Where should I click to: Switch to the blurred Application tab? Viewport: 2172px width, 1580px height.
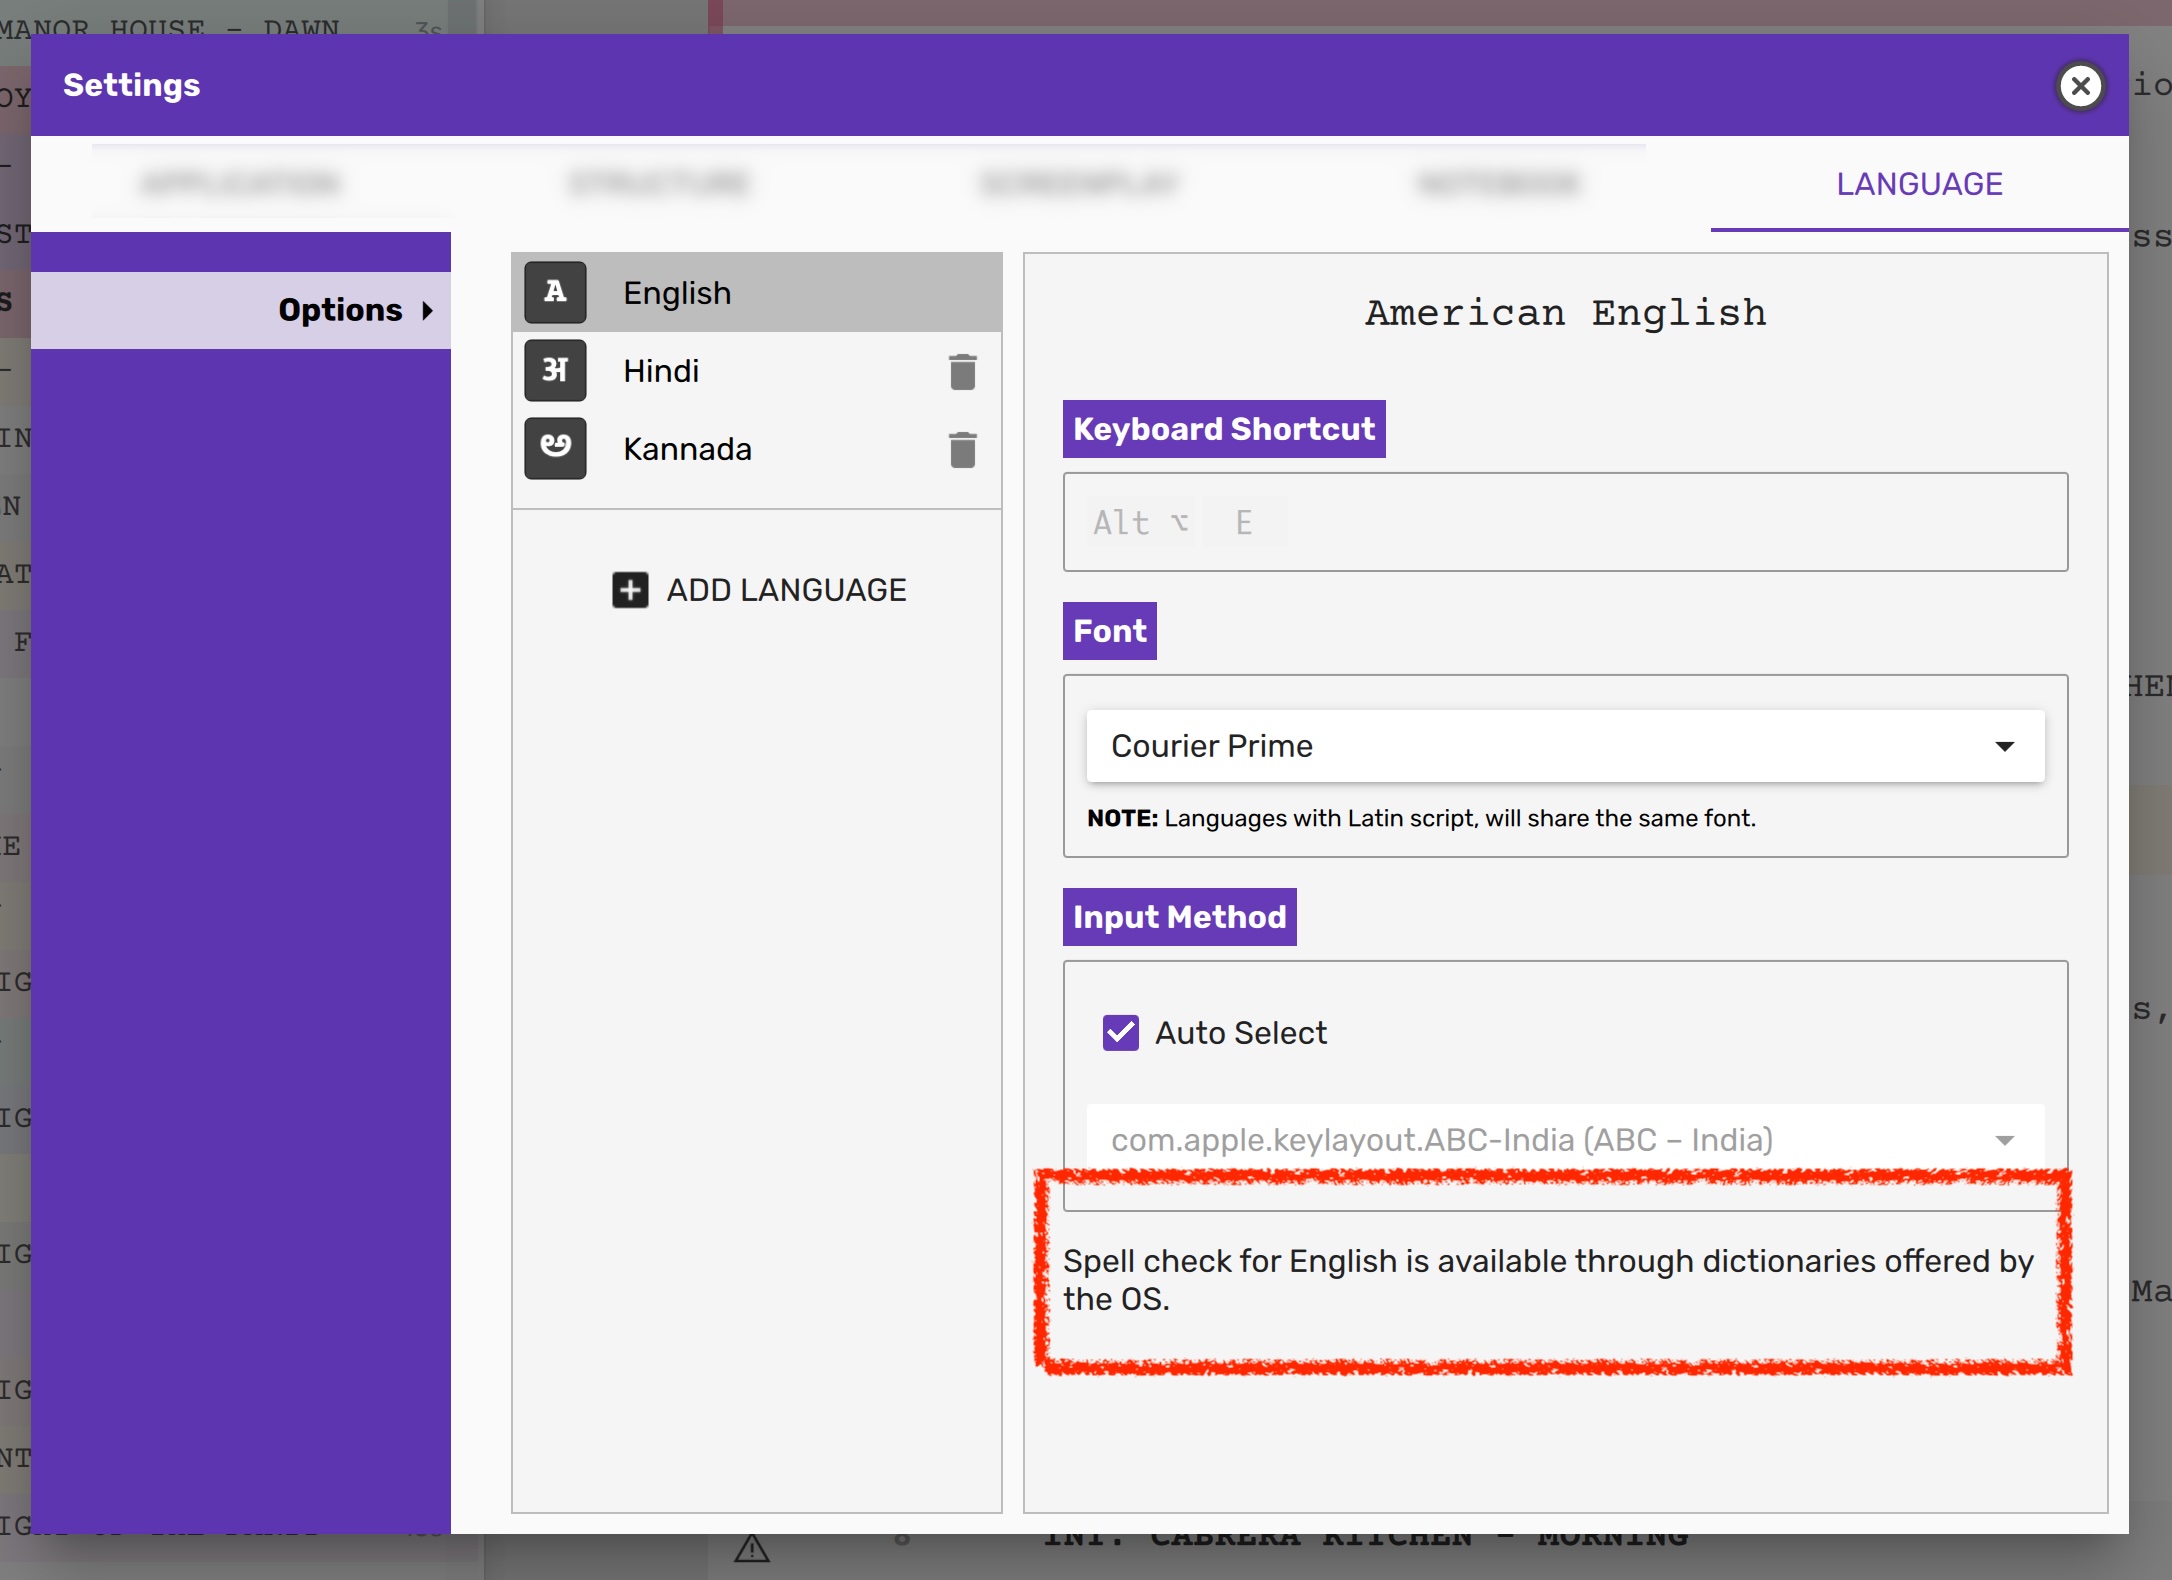240,184
